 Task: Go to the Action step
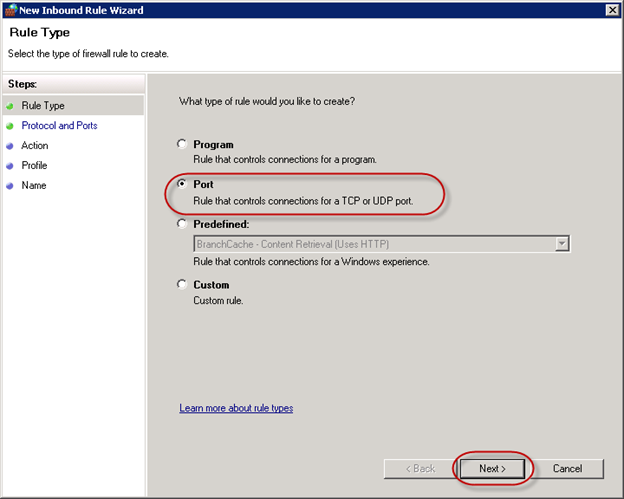(x=35, y=145)
